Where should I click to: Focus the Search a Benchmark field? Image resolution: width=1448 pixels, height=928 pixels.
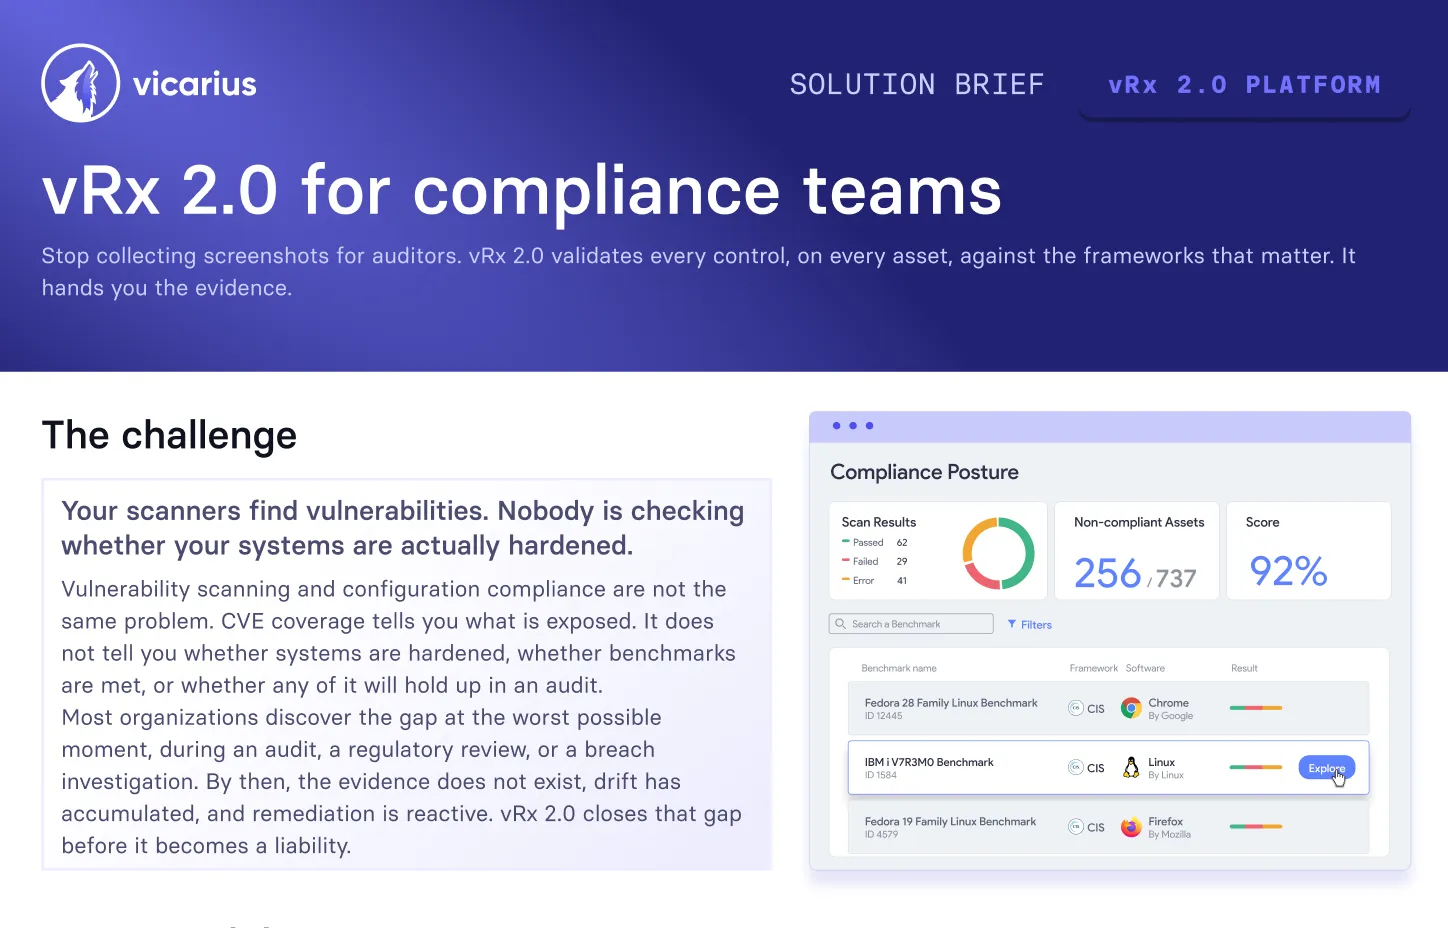911,624
